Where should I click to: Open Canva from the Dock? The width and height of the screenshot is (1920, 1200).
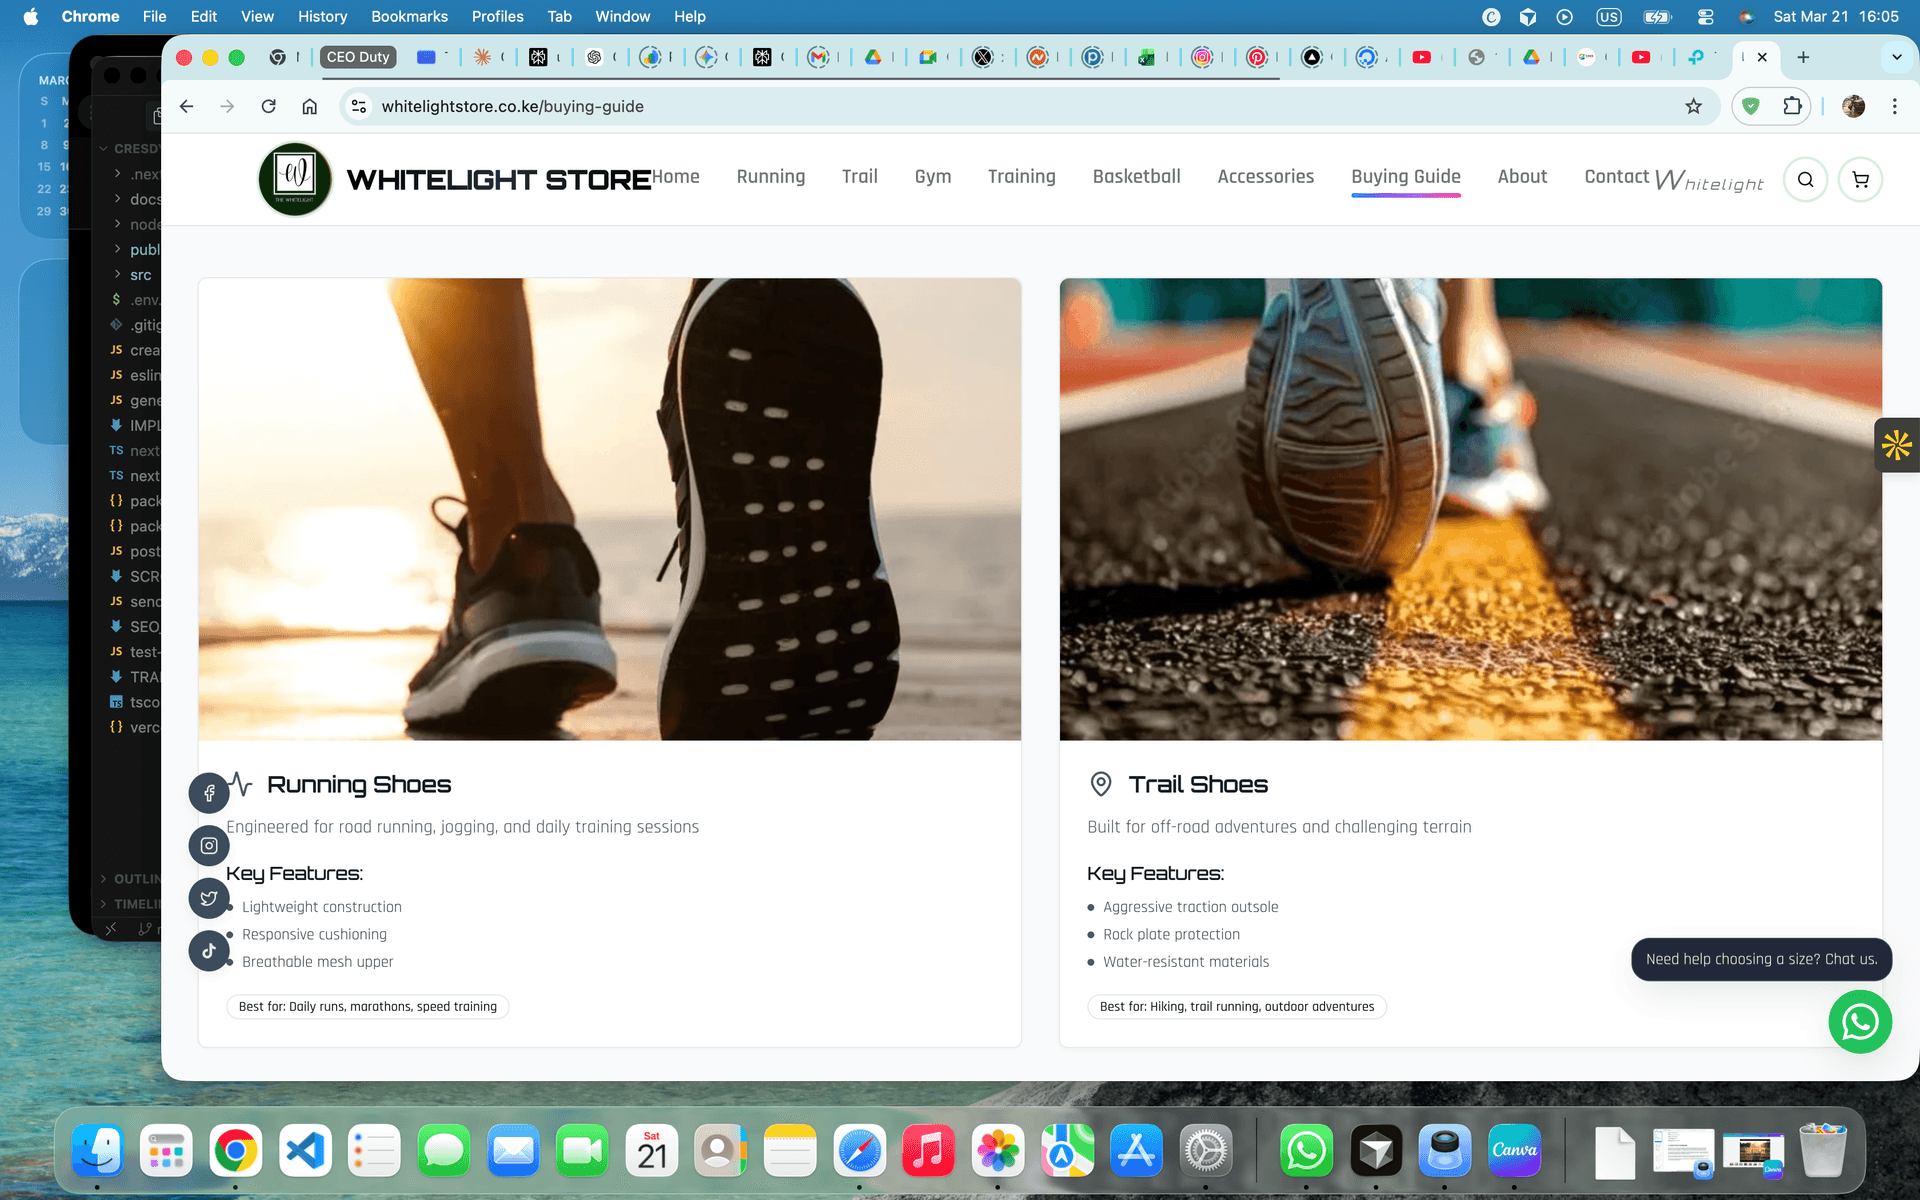1514,1151
